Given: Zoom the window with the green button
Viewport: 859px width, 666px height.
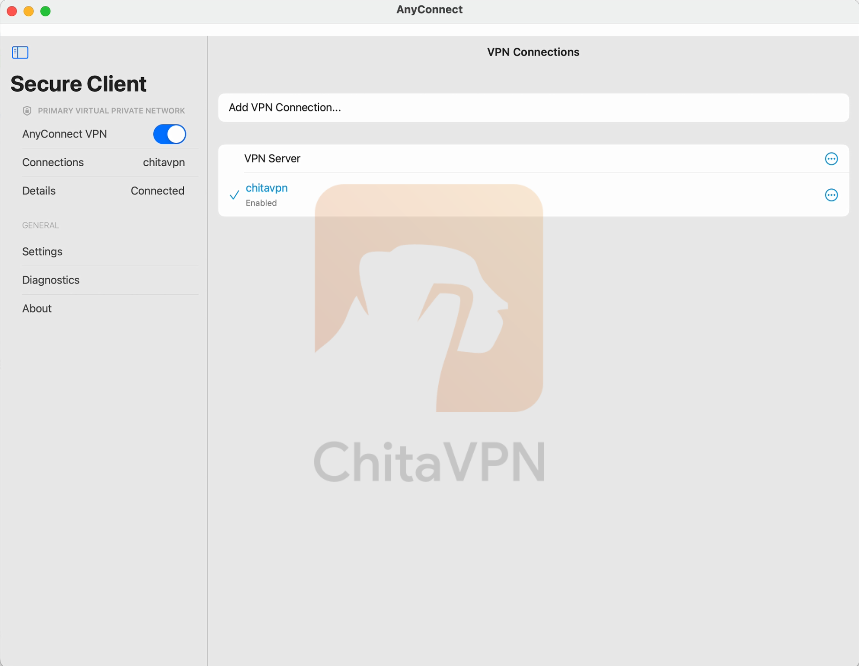Looking at the screenshot, I should (45, 11).
